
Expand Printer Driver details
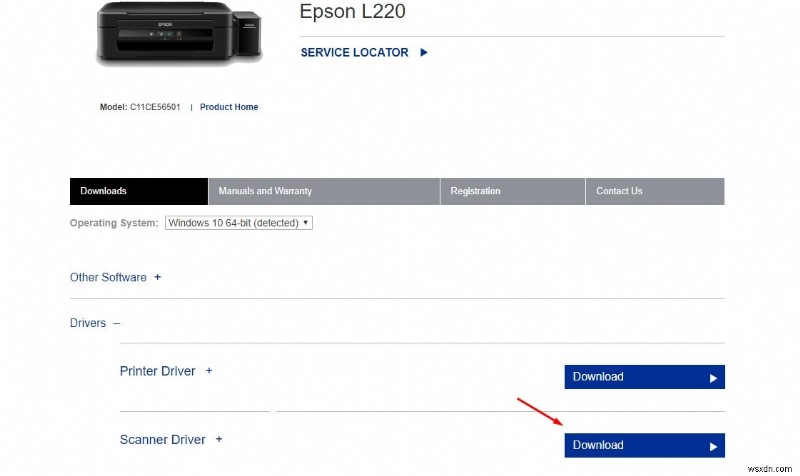click(x=157, y=371)
